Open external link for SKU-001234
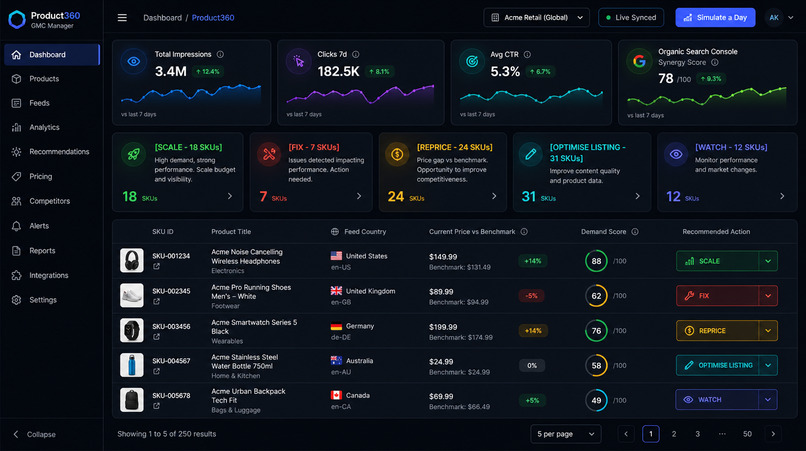Image resolution: width=806 pixels, height=451 pixels. [156, 266]
